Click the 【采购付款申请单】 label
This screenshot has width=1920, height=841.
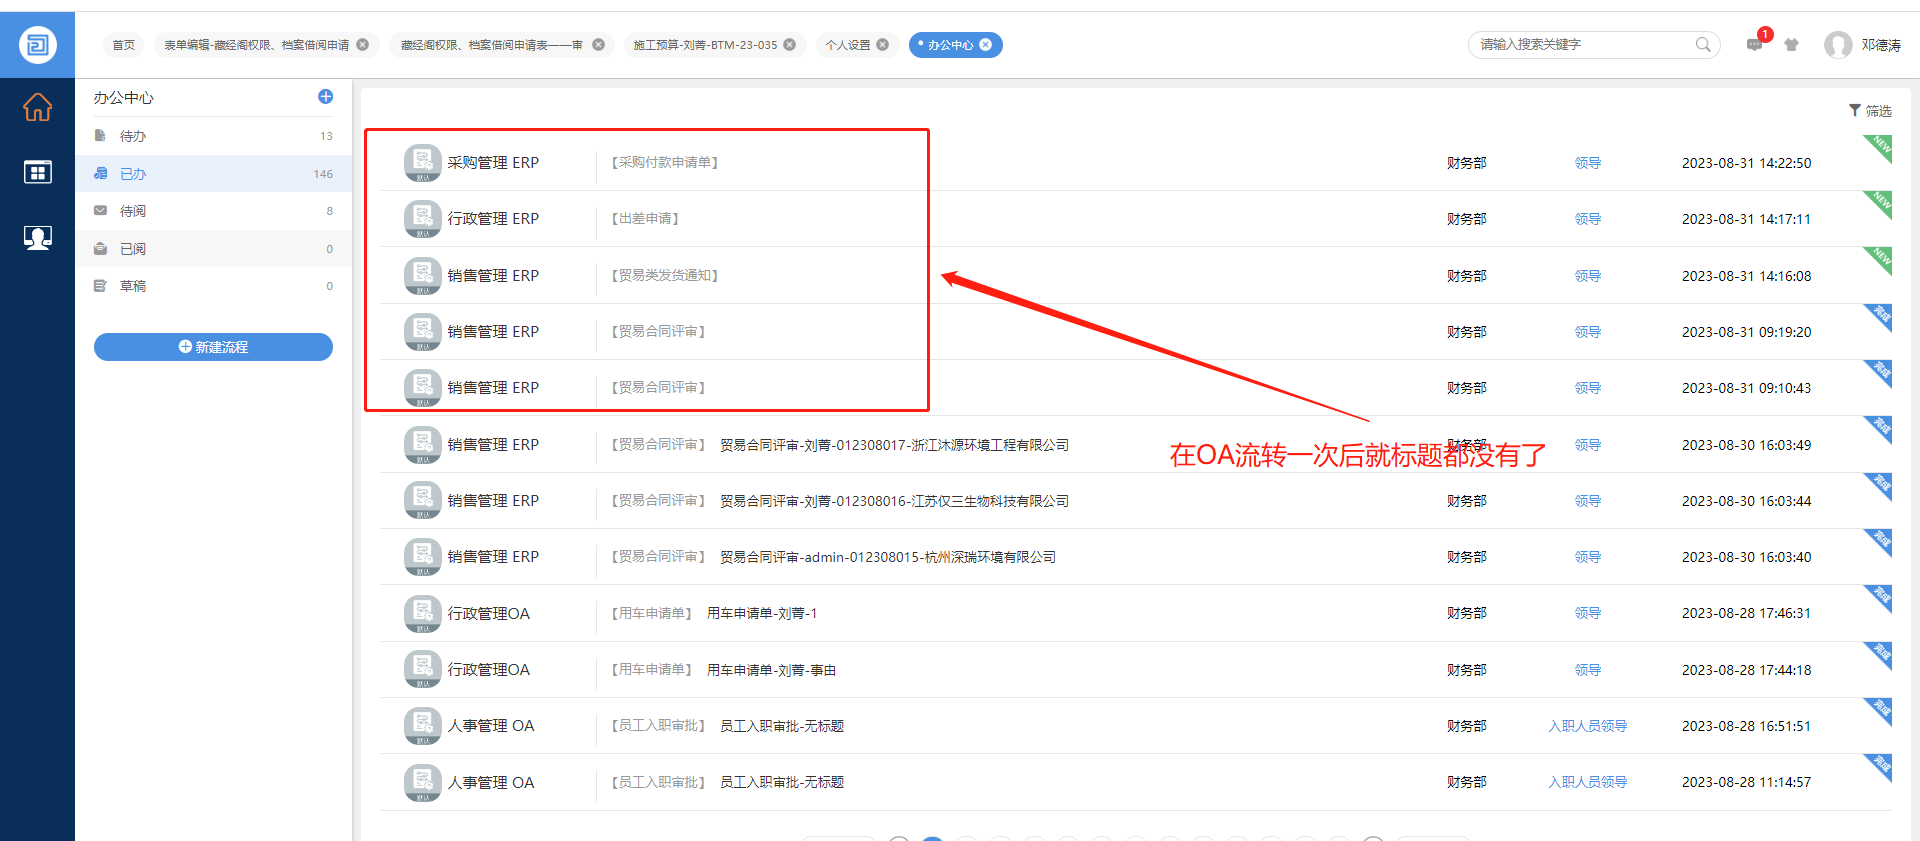pos(665,163)
